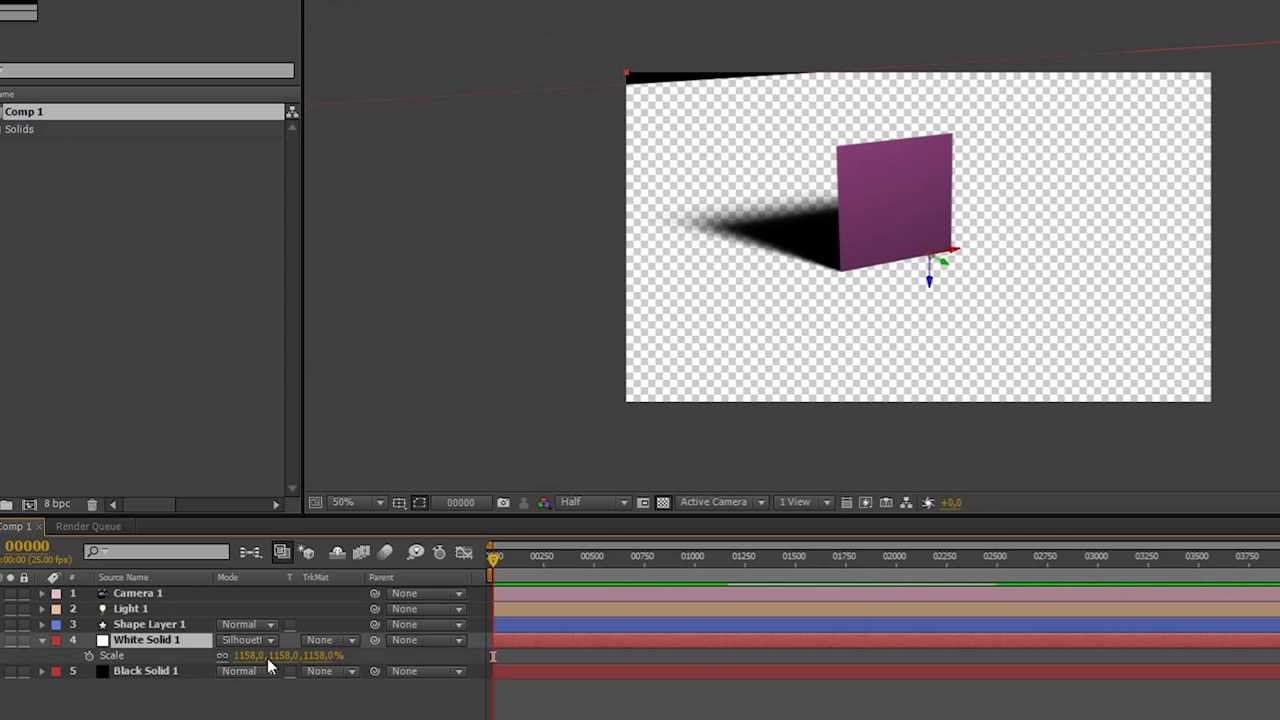Enable Frame Blending for the composition
Viewport: 1280px width, 720px height.
tap(361, 552)
